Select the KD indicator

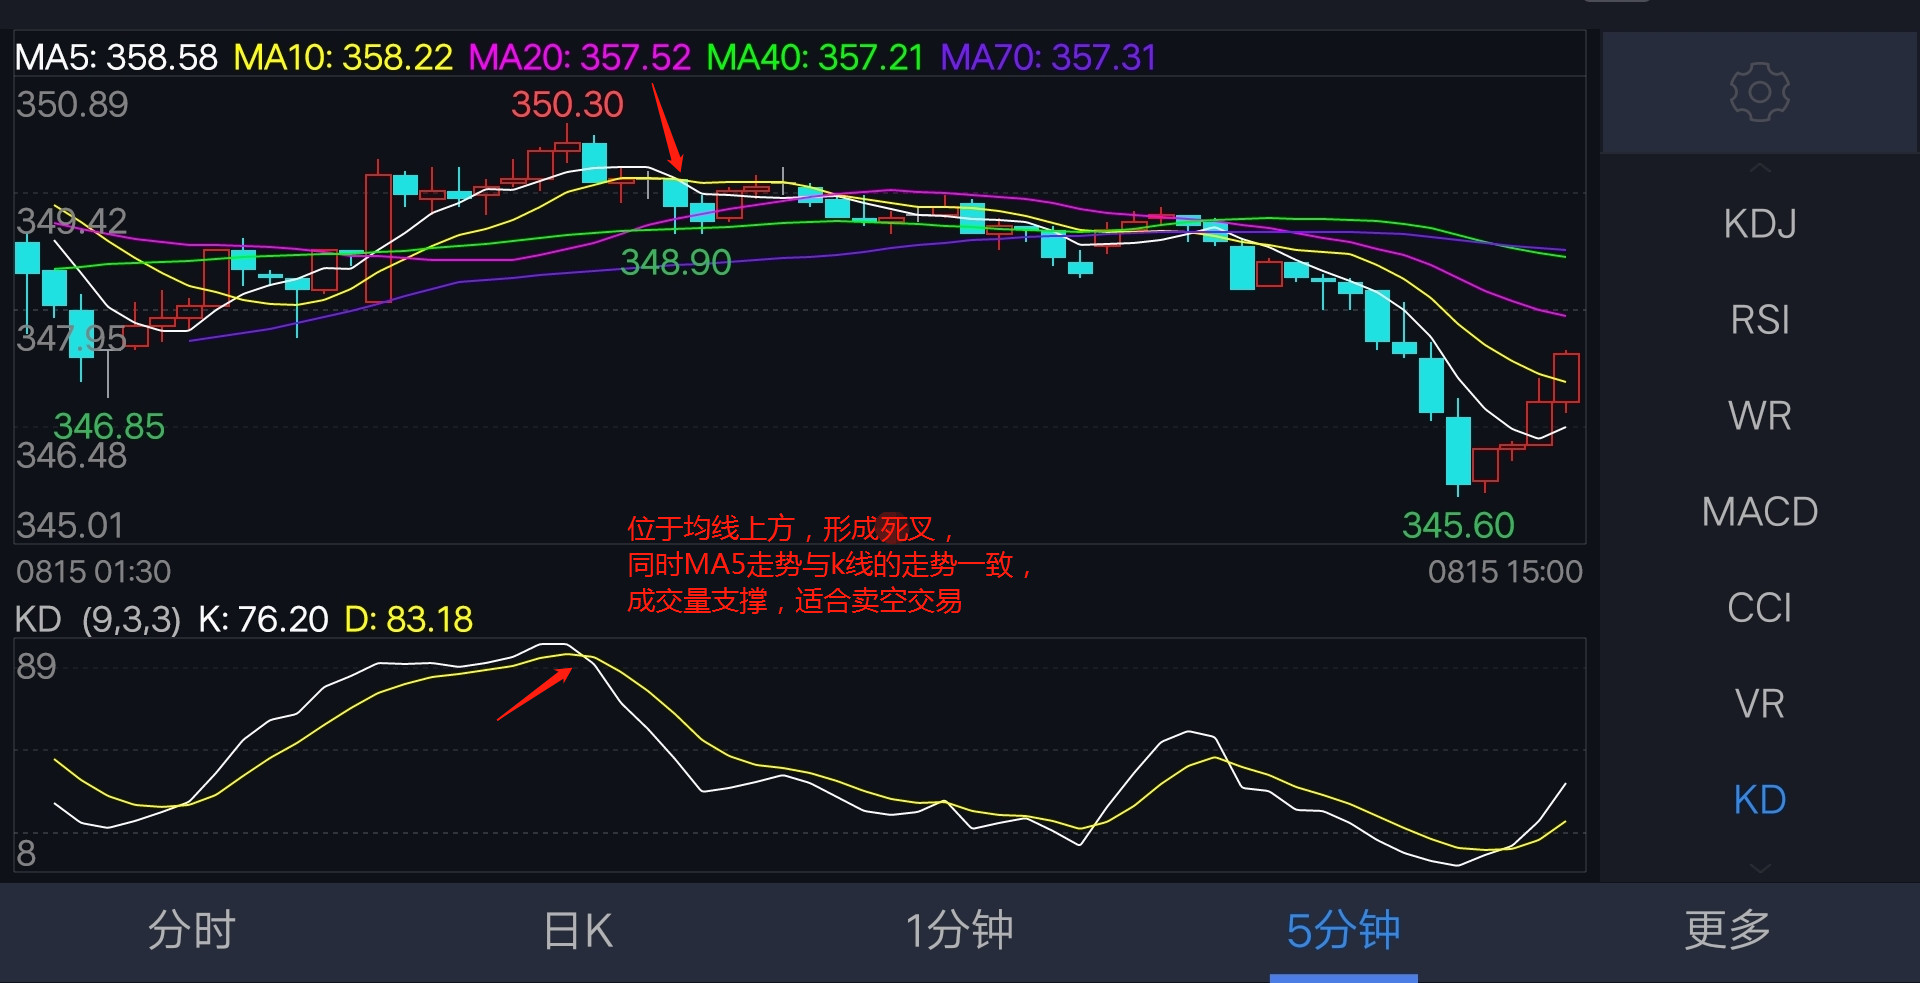1758,799
